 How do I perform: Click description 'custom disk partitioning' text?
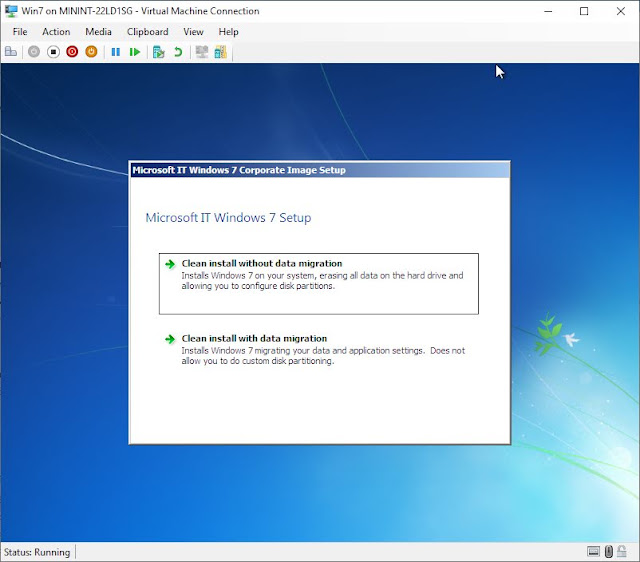(287, 361)
